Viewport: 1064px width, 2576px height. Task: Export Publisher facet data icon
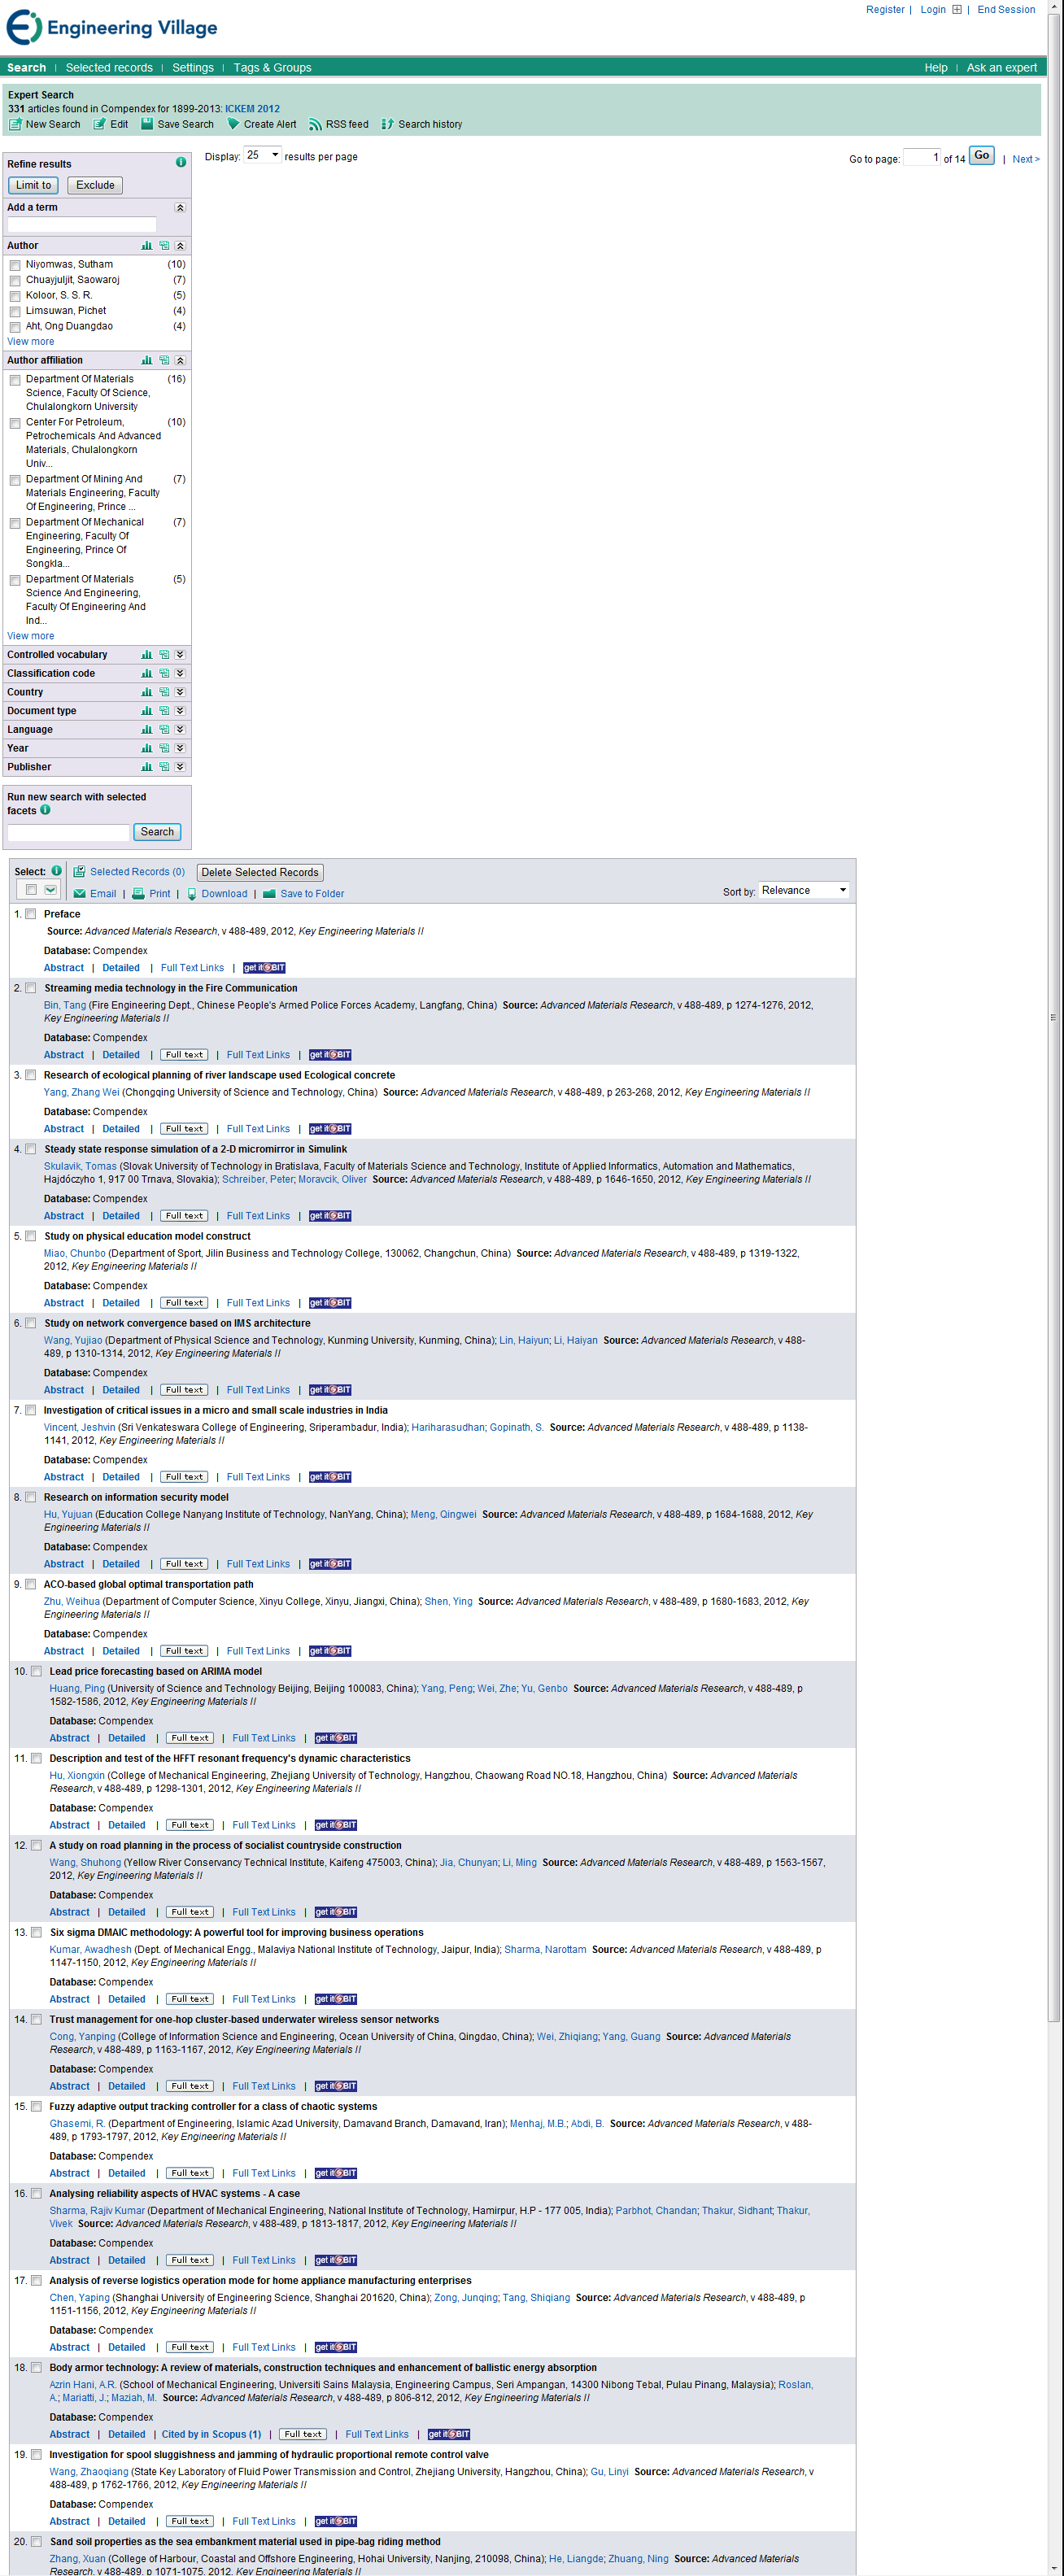(164, 768)
